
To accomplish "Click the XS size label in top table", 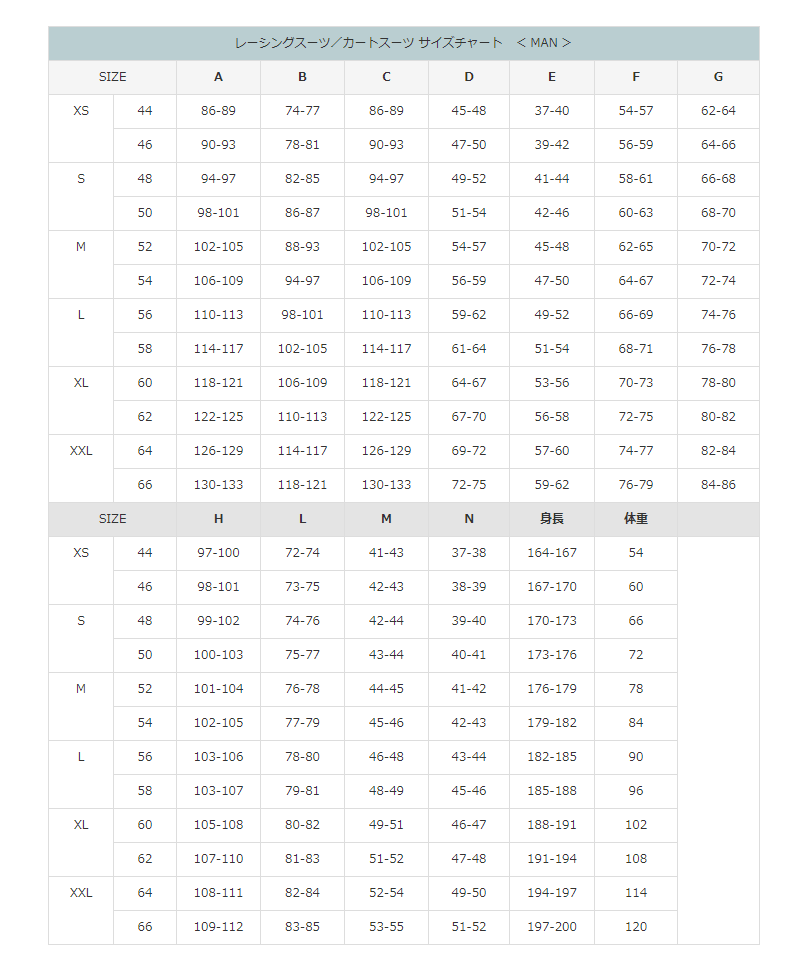I will [x=81, y=111].
